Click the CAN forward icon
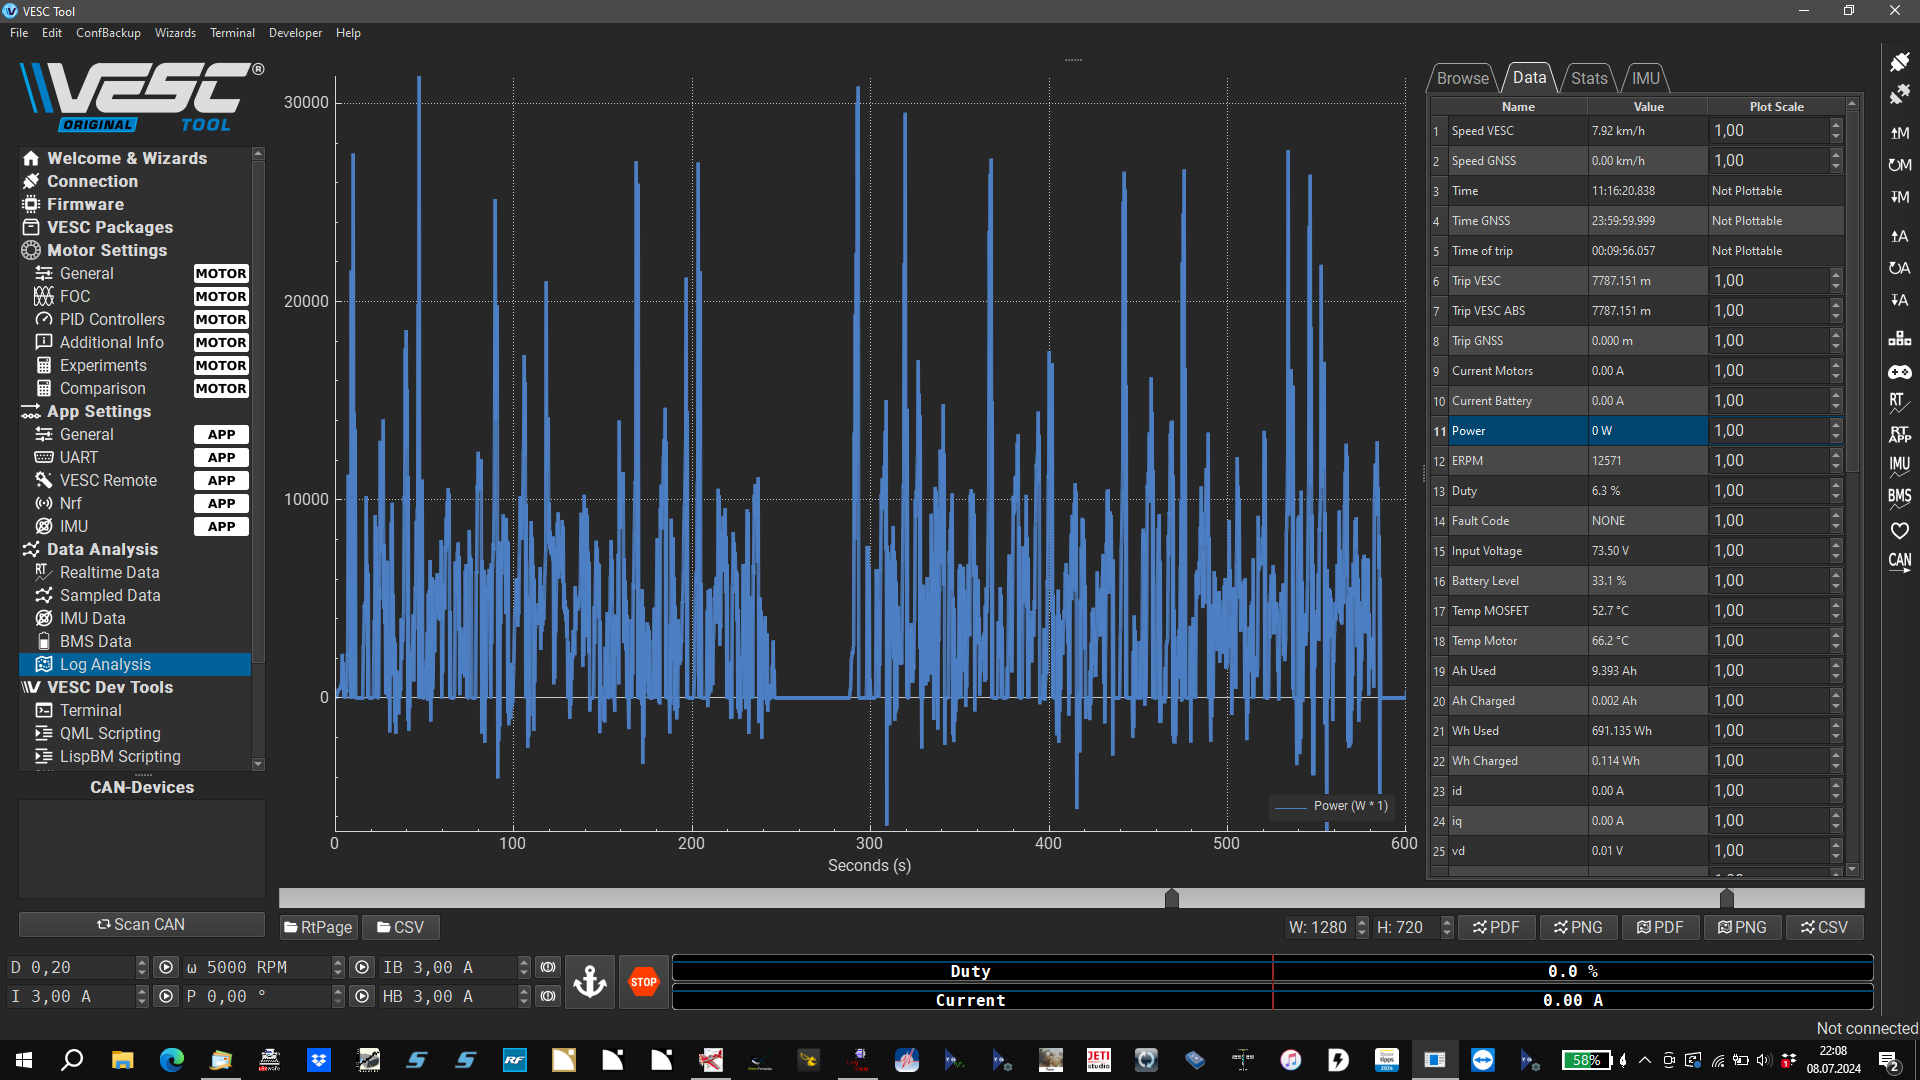Image resolution: width=1920 pixels, height=1080 pixels. tap(1899, 562)
